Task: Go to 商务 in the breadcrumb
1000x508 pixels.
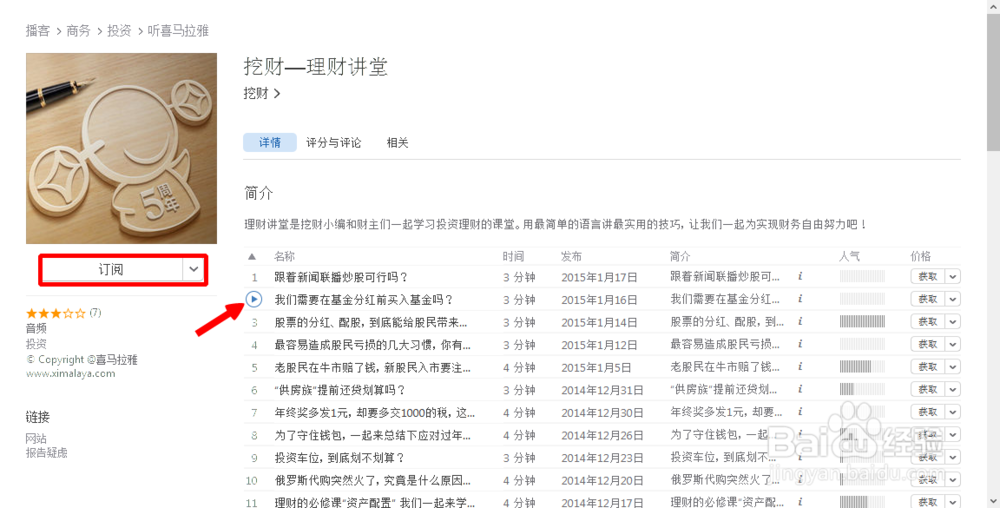Action: coord(78,31)
